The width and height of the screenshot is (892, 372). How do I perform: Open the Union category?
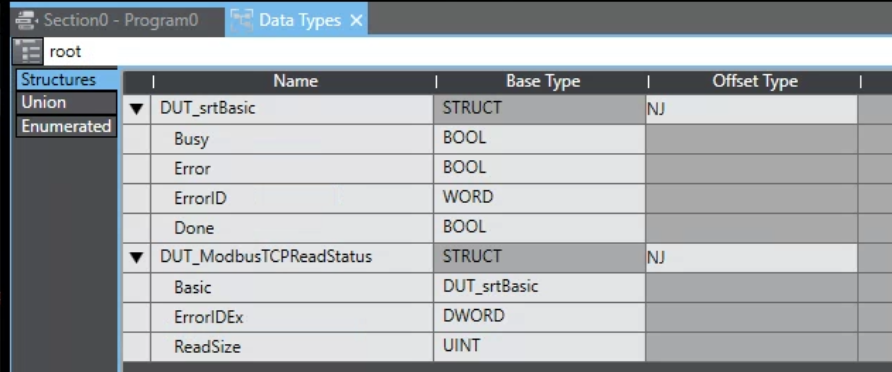click(x=66, y=103)
